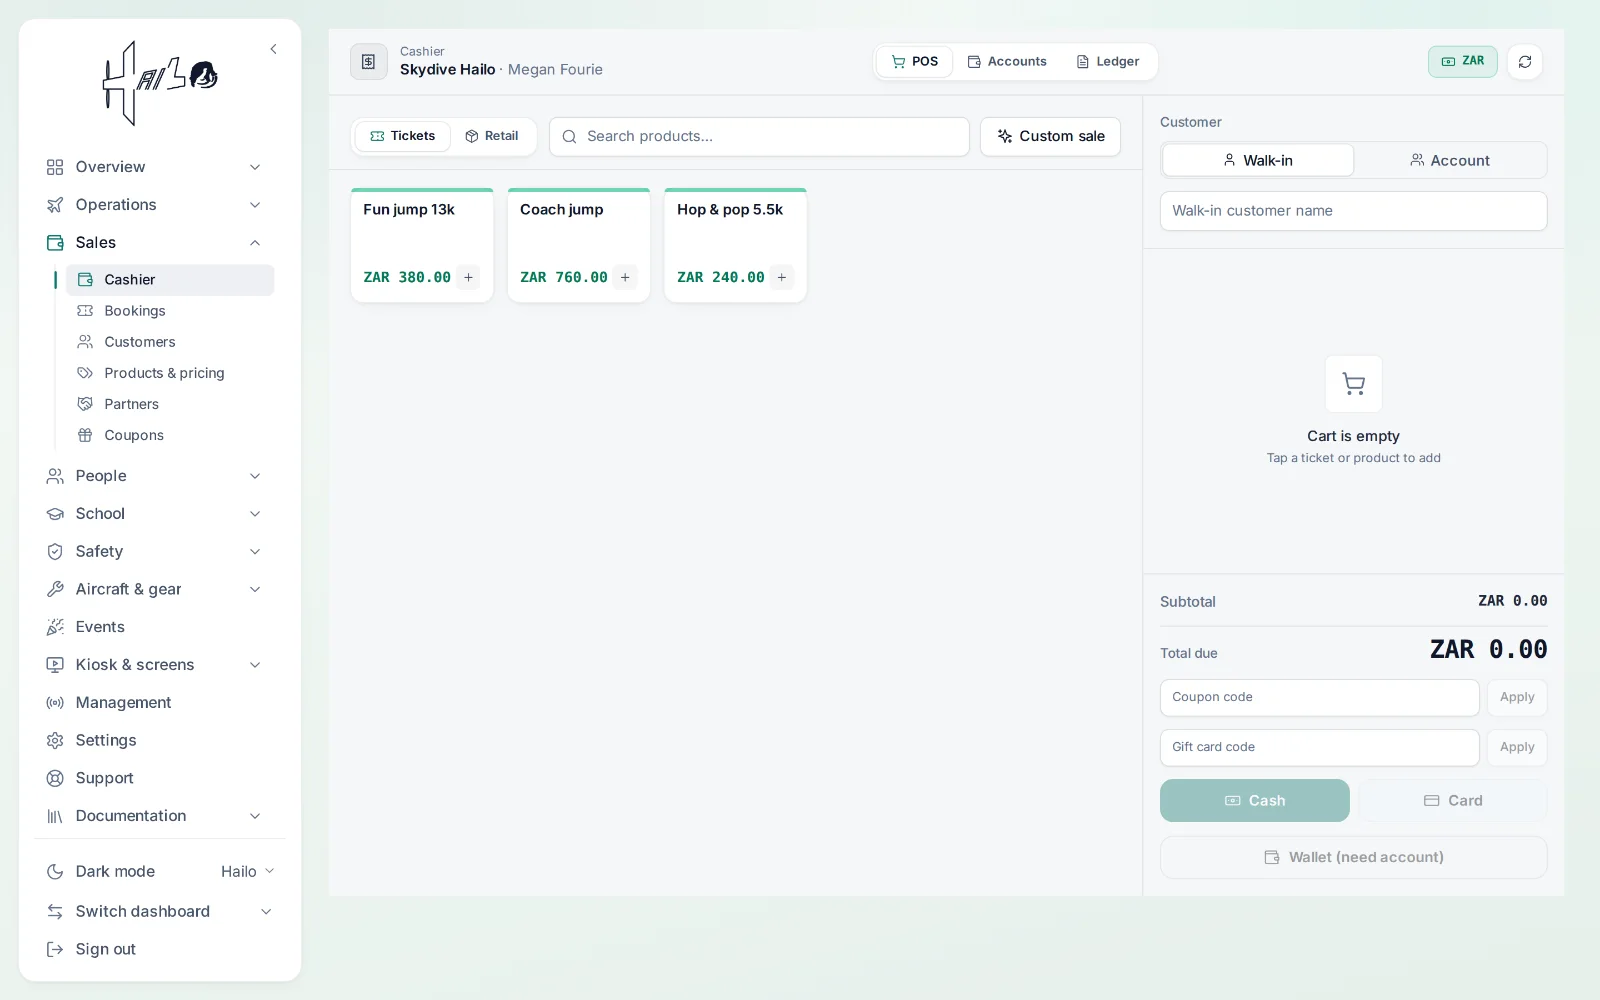Switch product list to Retail
This screenshot has width=1600, height=1000.
[x=492, y=136]
